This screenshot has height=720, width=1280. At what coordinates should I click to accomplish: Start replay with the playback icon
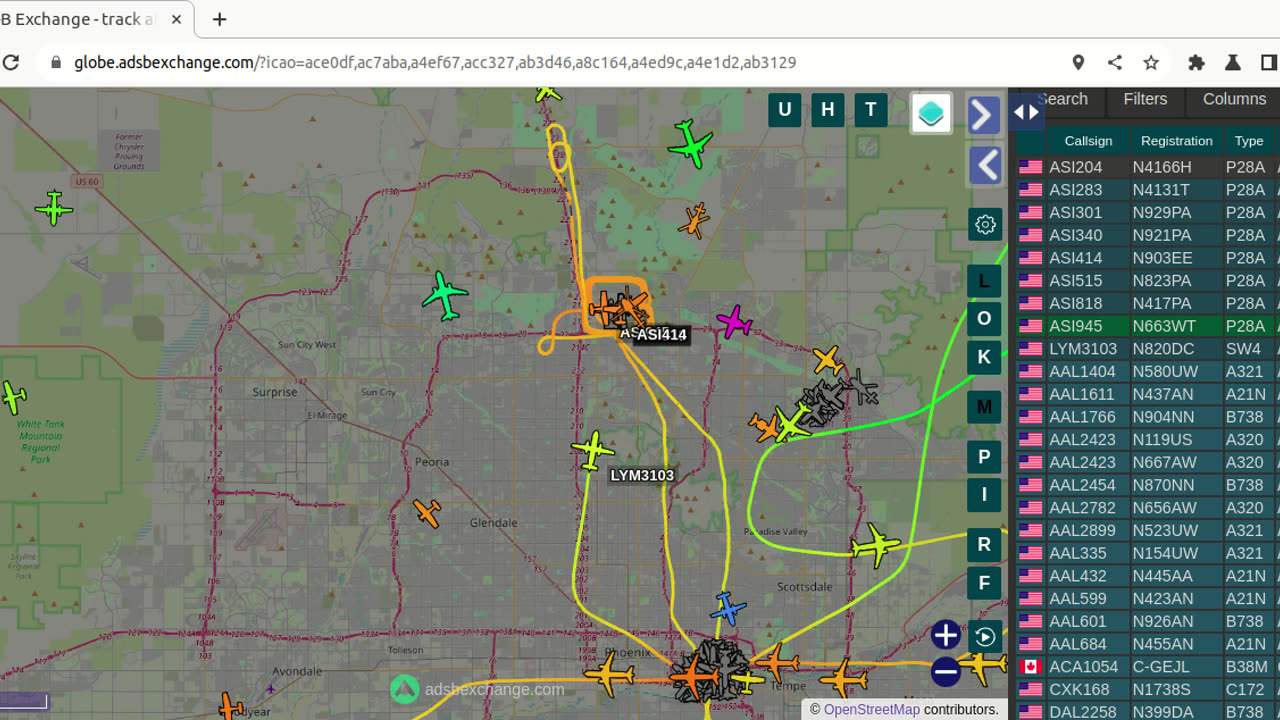click(985, 637)
